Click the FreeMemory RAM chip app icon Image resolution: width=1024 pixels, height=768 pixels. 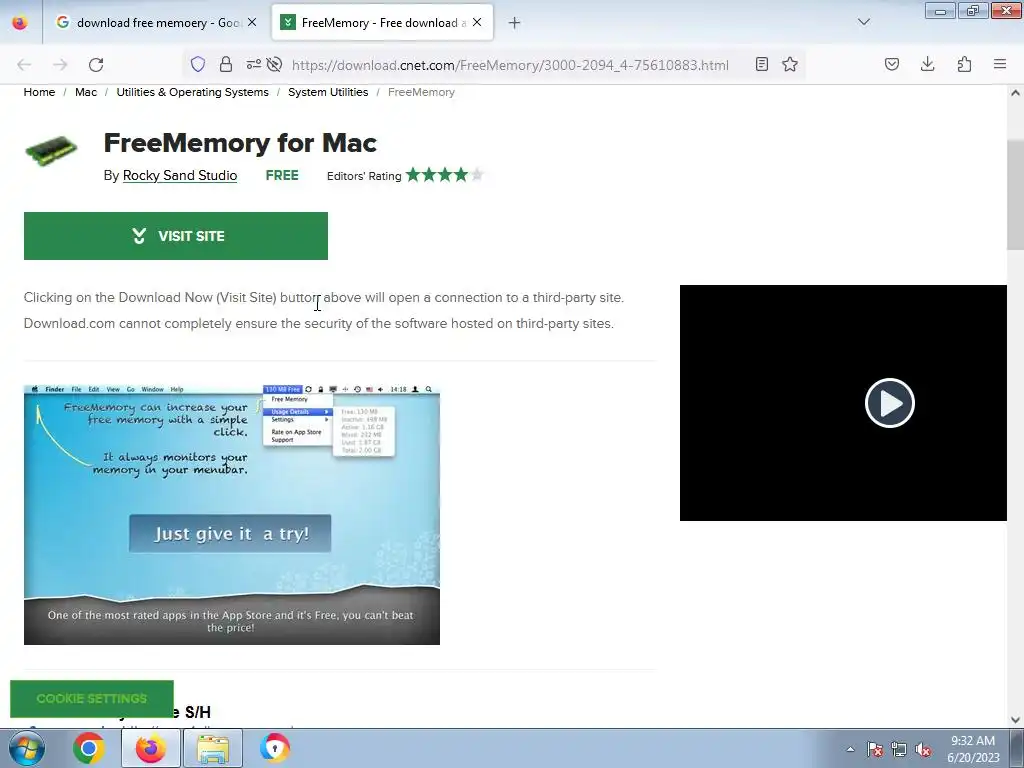(51, 150)
